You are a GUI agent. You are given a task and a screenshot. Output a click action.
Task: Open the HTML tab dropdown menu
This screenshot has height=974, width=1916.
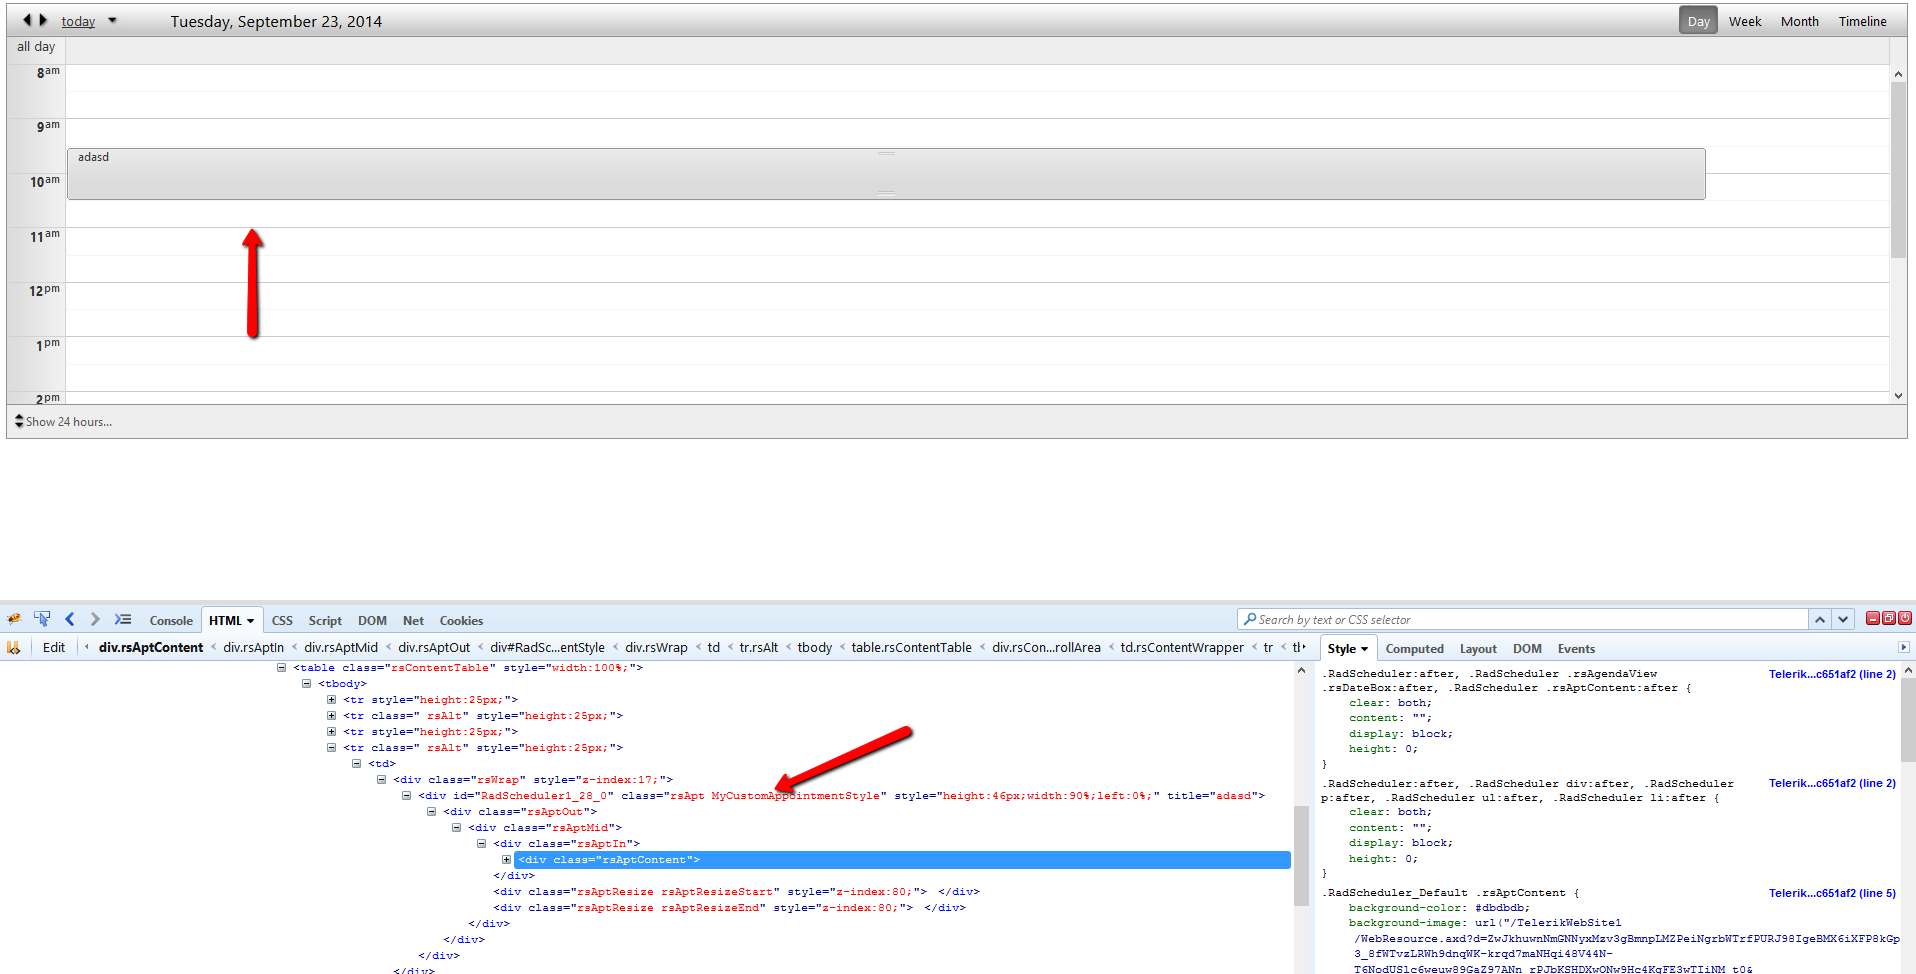(250, 621)
